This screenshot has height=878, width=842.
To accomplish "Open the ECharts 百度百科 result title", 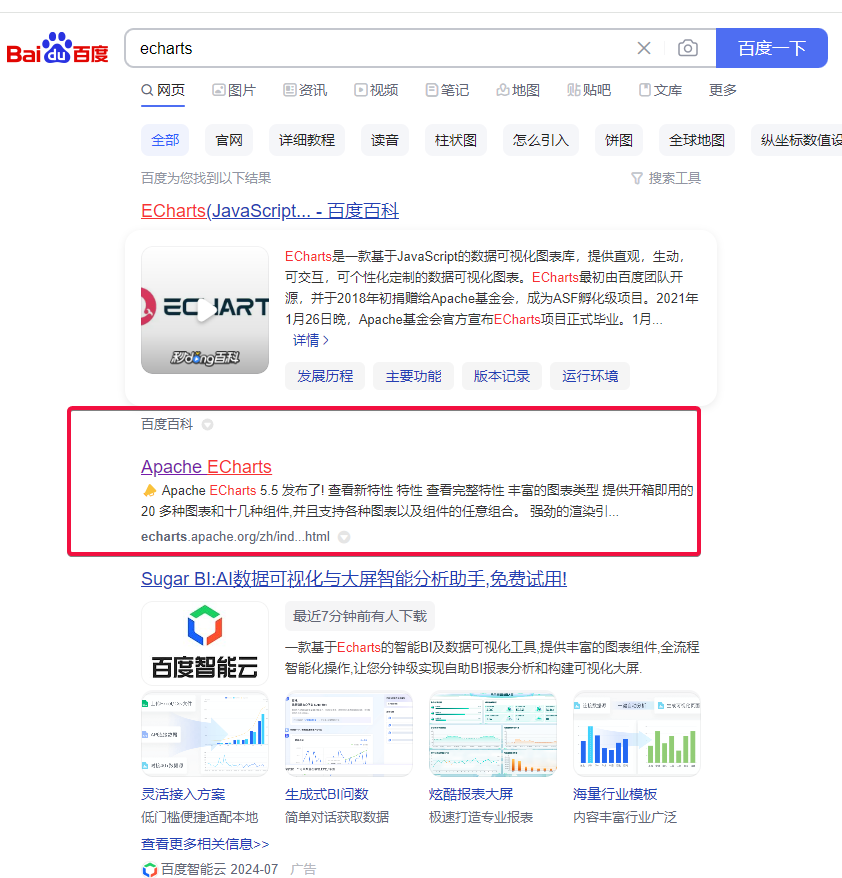I will (270, 211).
